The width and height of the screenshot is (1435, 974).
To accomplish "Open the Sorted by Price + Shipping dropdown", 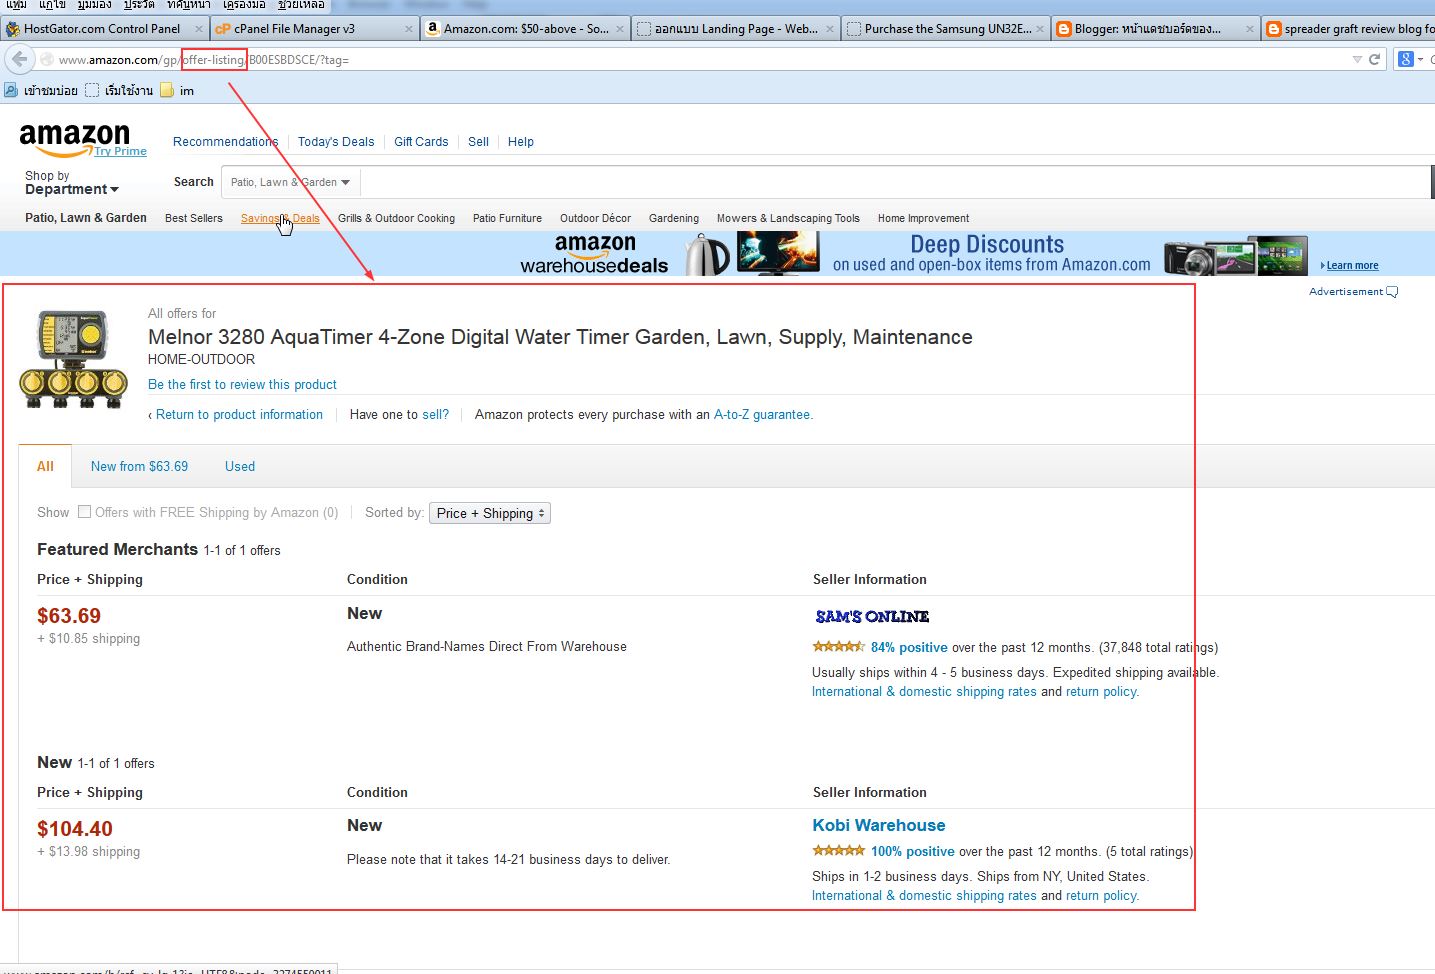I will [490, 513].
